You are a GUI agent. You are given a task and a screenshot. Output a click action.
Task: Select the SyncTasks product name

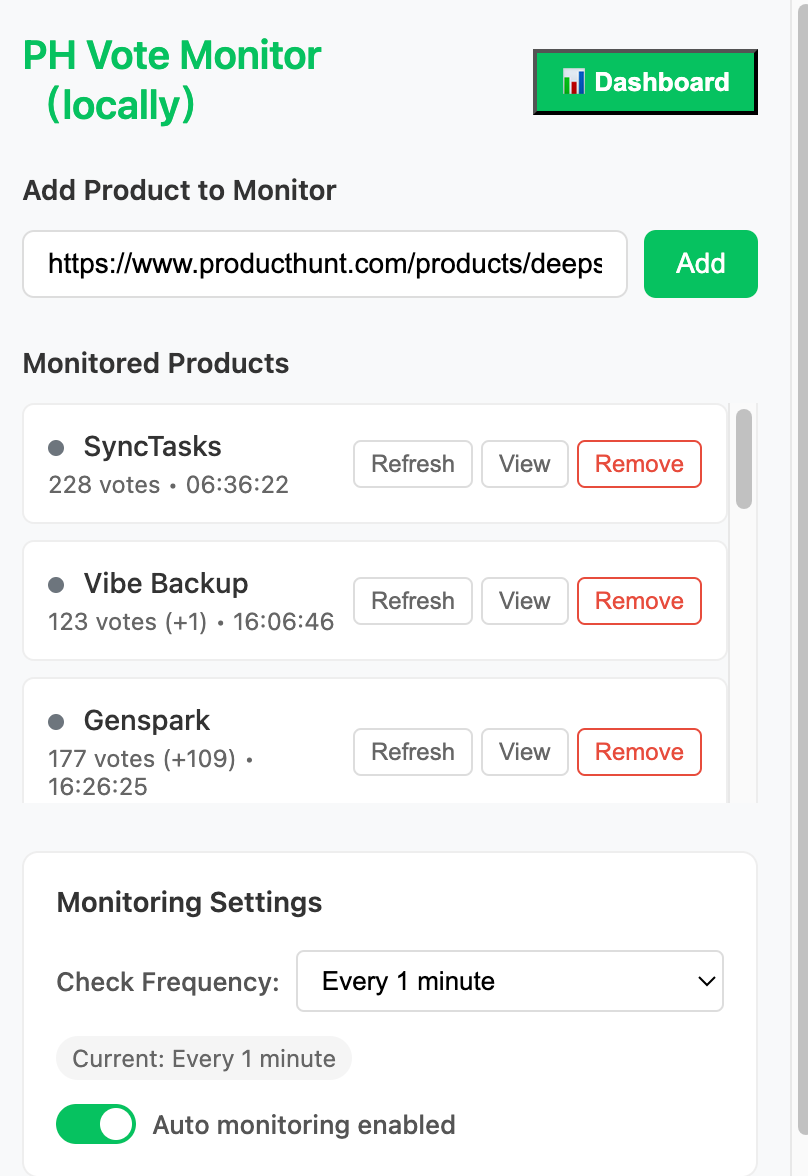pos(152,447)
